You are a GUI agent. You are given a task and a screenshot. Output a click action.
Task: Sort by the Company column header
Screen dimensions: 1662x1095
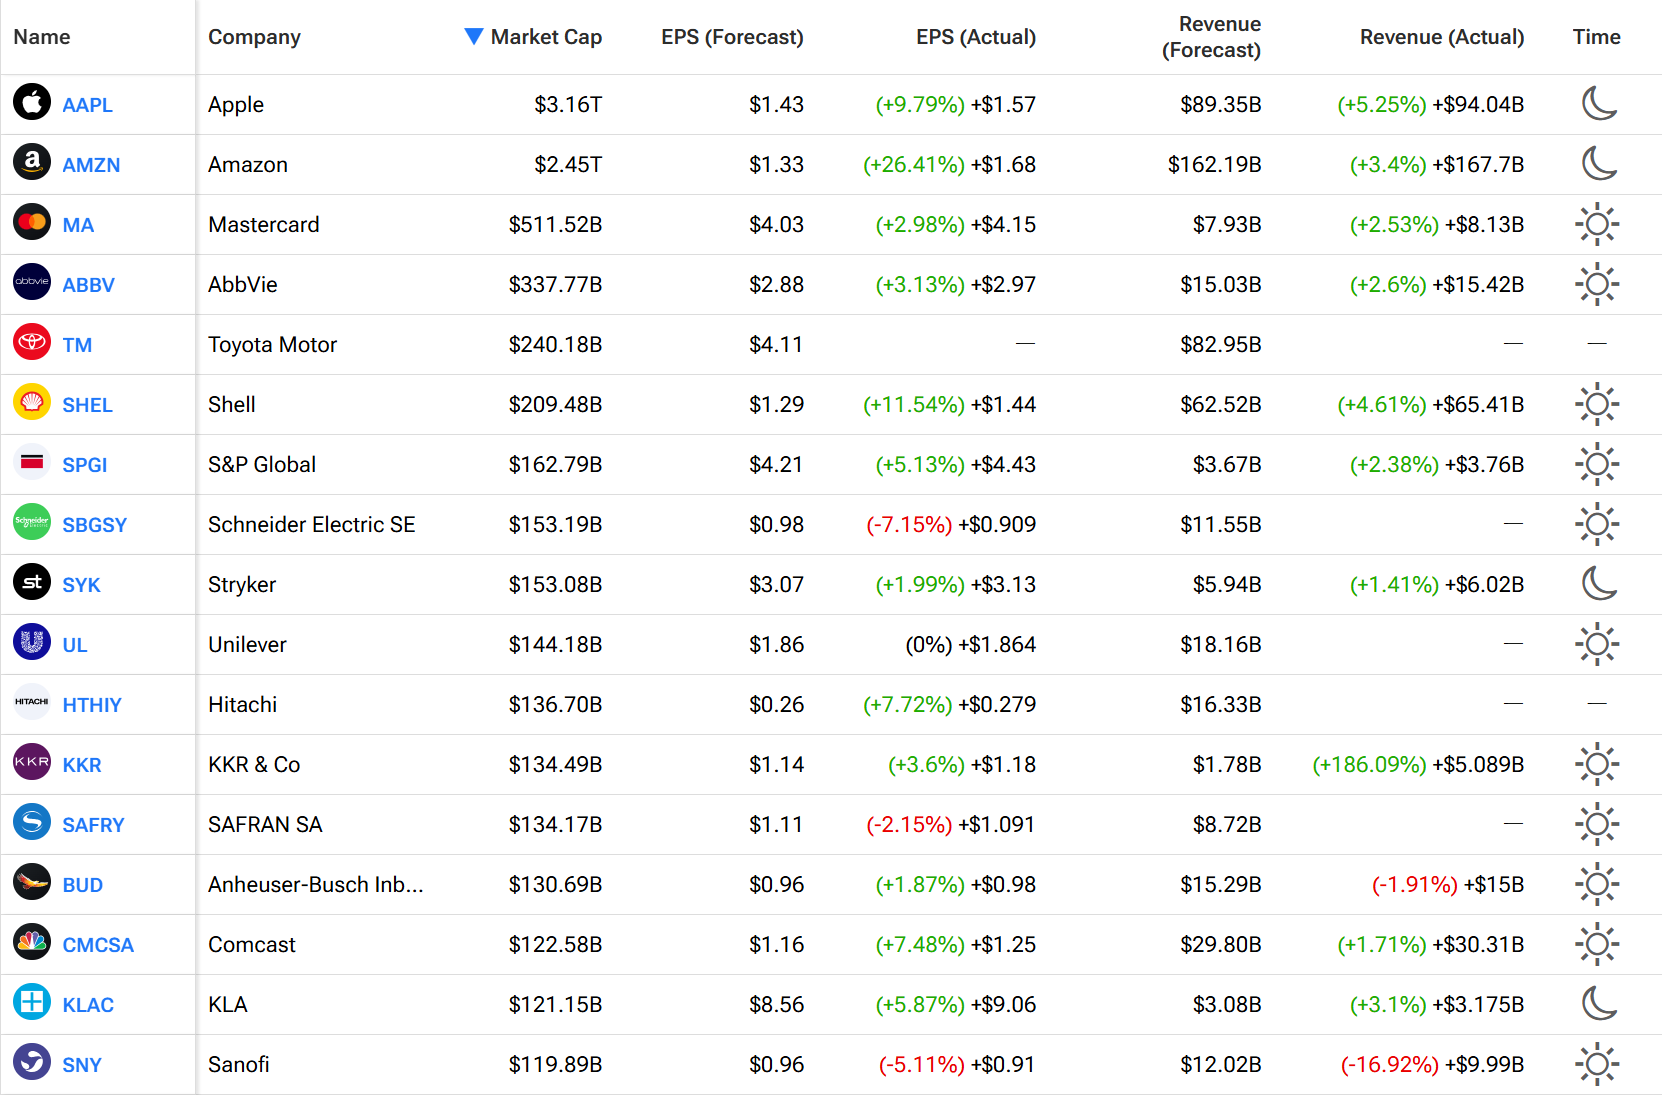click(254, 37)
